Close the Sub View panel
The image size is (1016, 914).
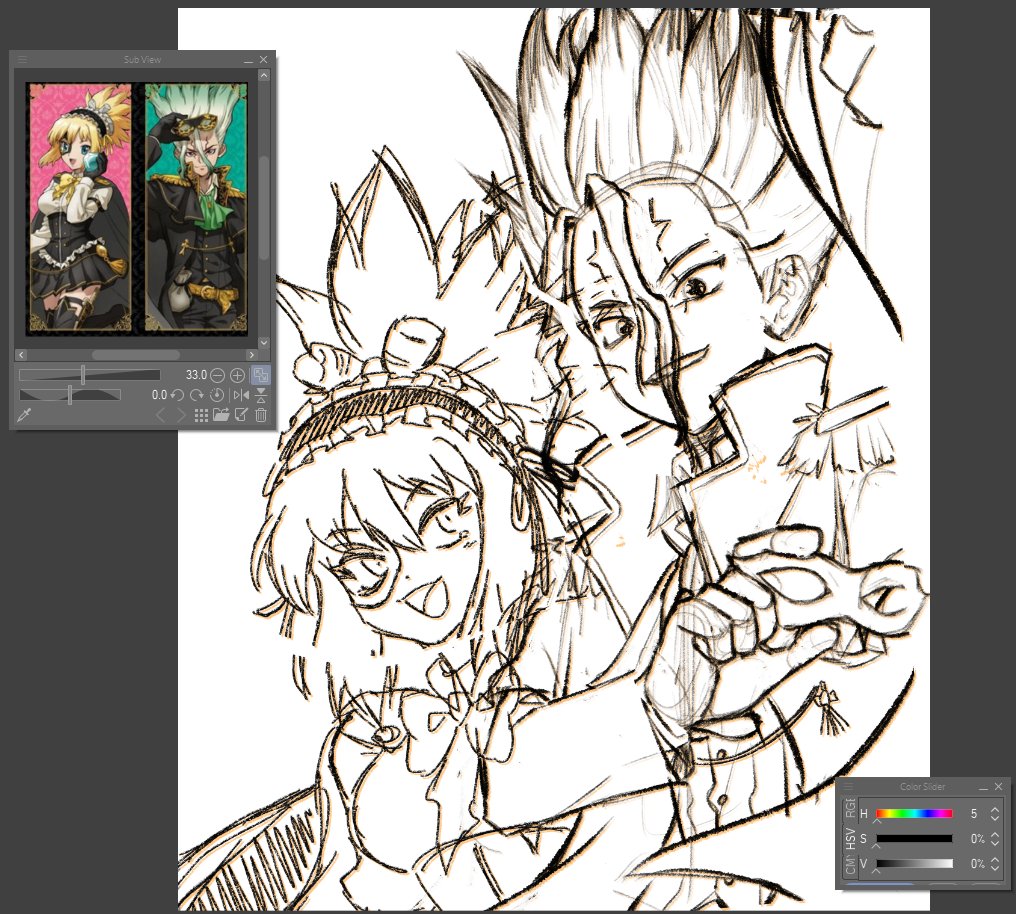coord(263,60)
